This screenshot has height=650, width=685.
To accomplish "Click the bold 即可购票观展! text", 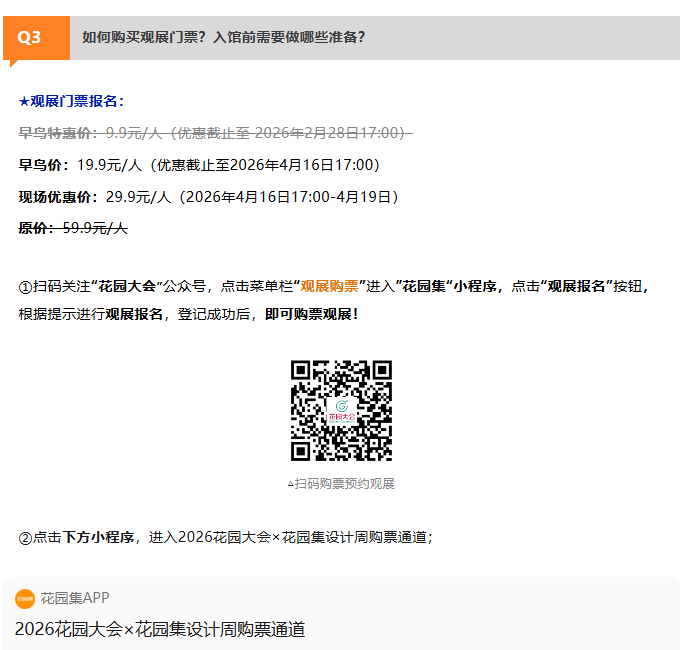I will [311, 314].
